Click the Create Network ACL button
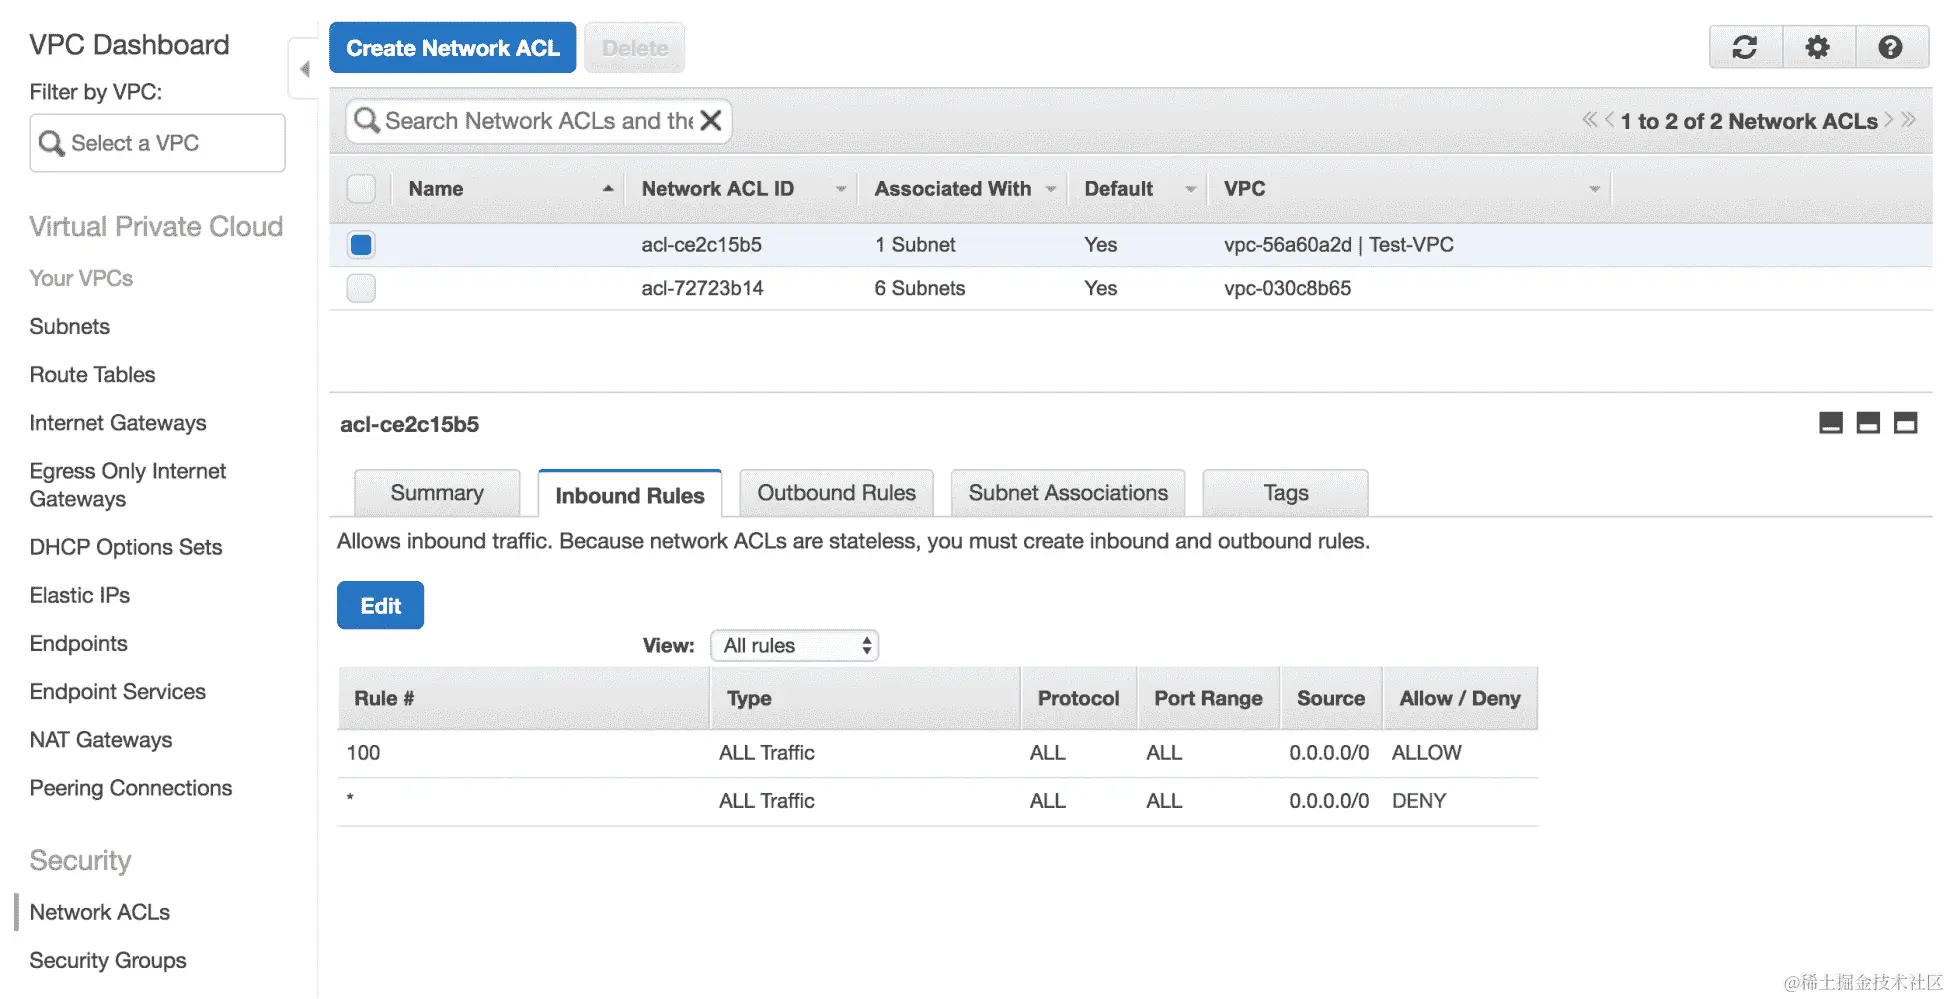The width and height of the screenshot is (1950, 999). pos(452,48)
